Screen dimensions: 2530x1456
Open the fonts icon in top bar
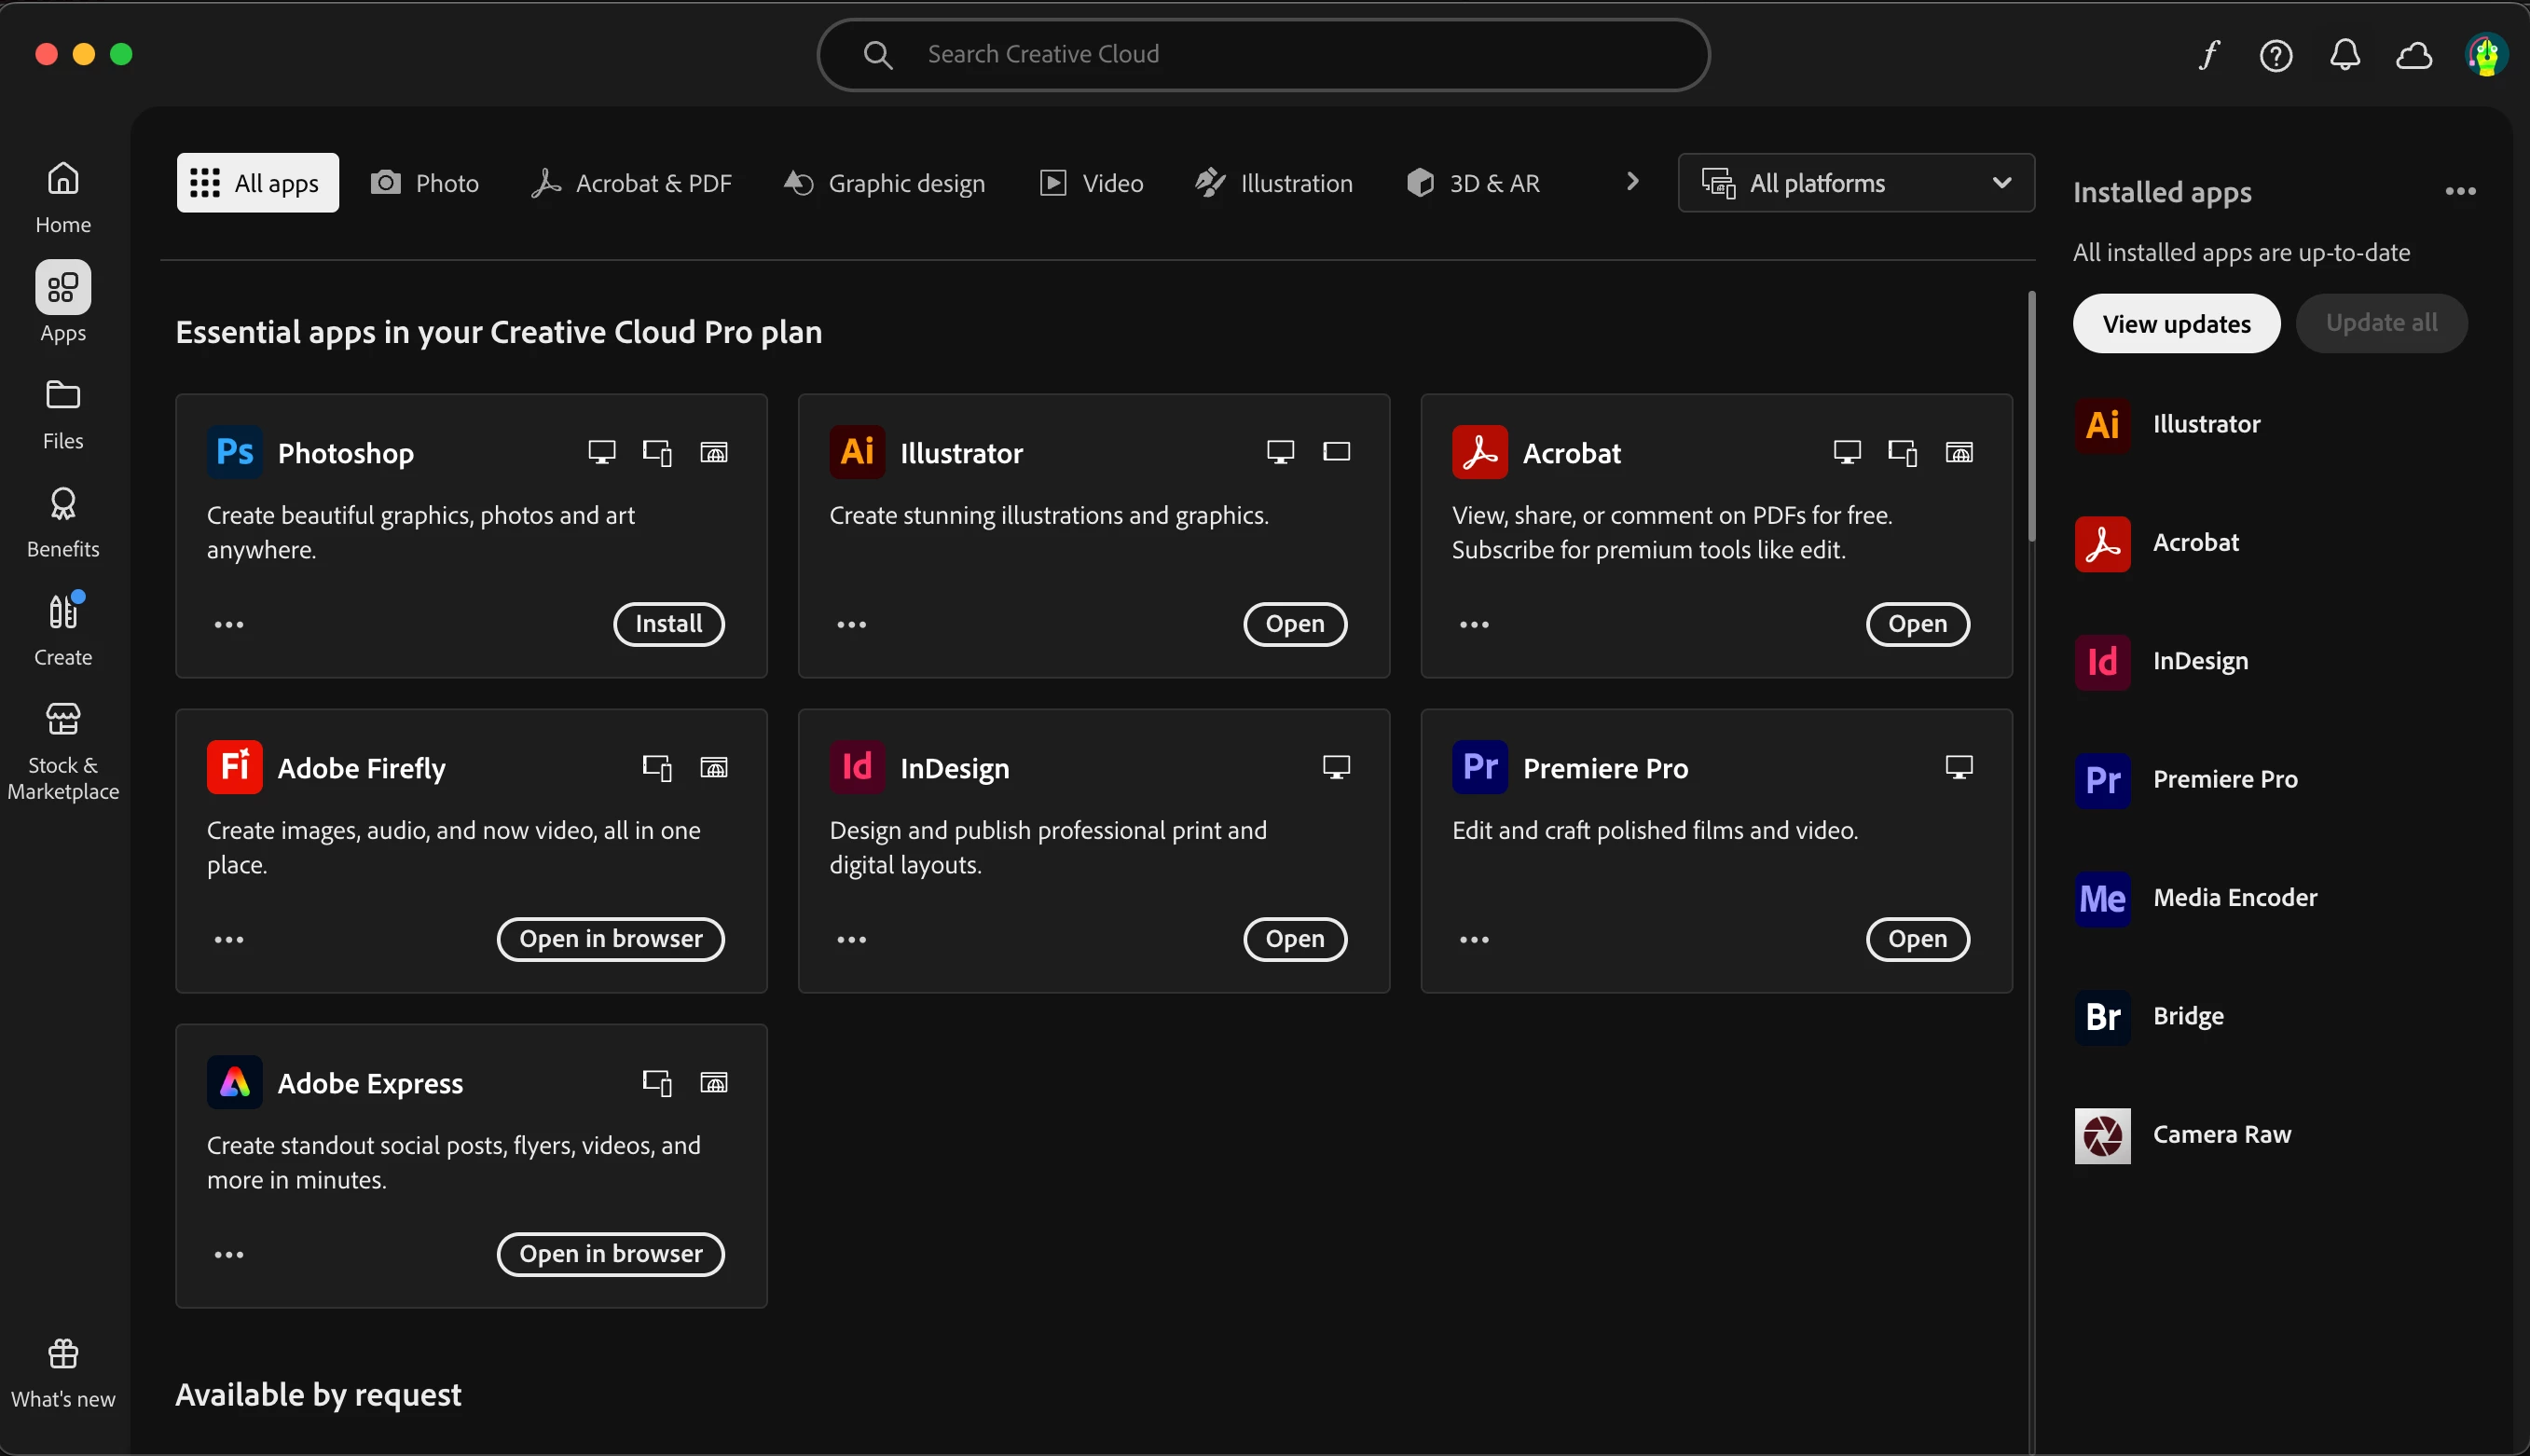(2209, 54)
